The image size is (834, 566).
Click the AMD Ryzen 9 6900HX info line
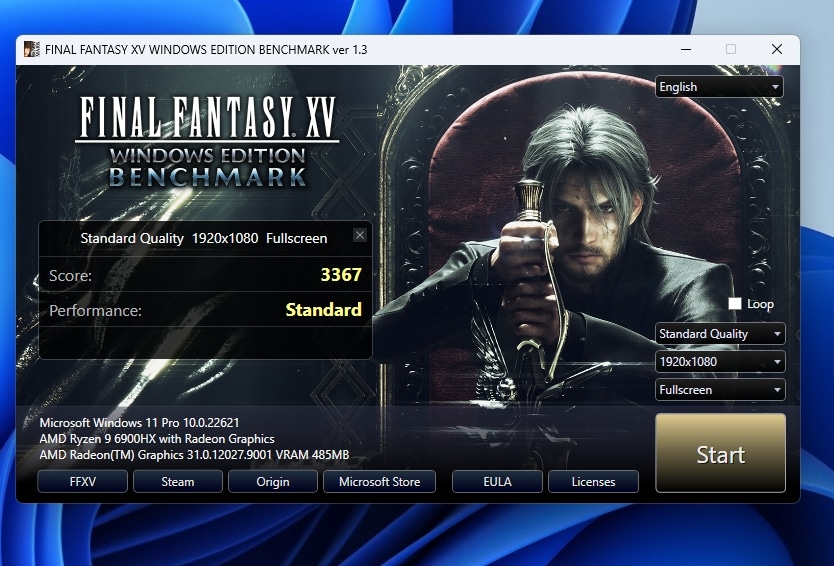click(x=157, y=439)
